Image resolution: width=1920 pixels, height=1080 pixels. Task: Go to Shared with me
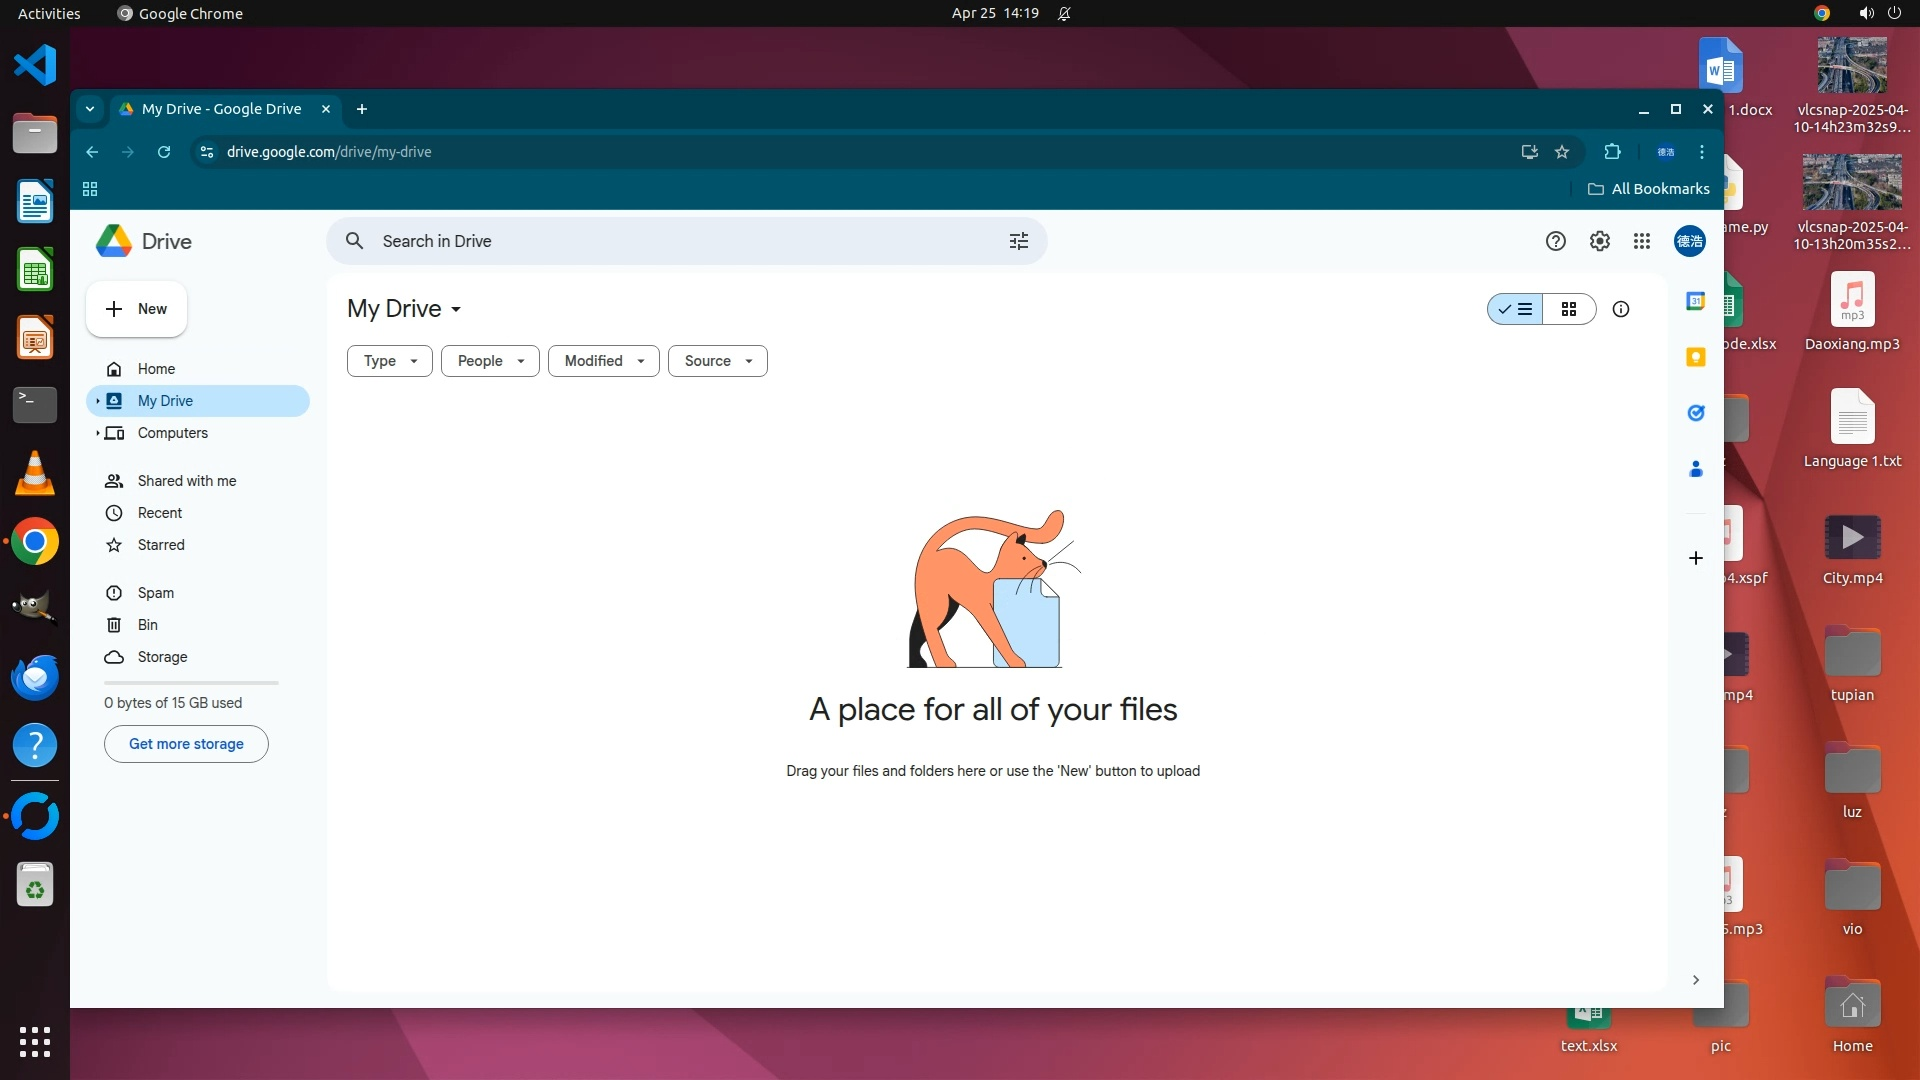tap(187, 481)
